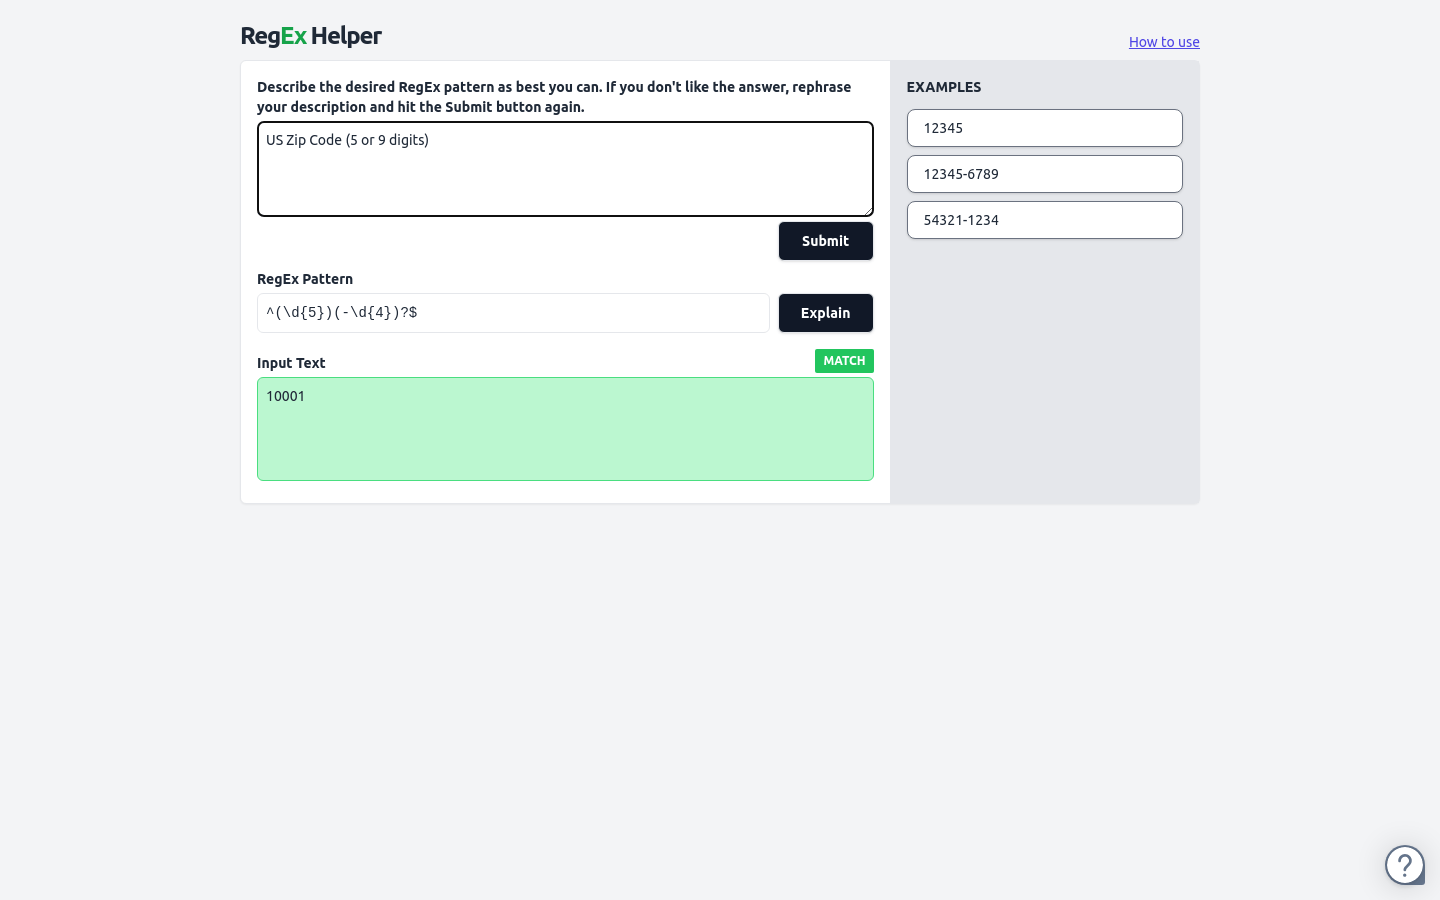Focus the pattern description text area

click(x=565, y=169)
